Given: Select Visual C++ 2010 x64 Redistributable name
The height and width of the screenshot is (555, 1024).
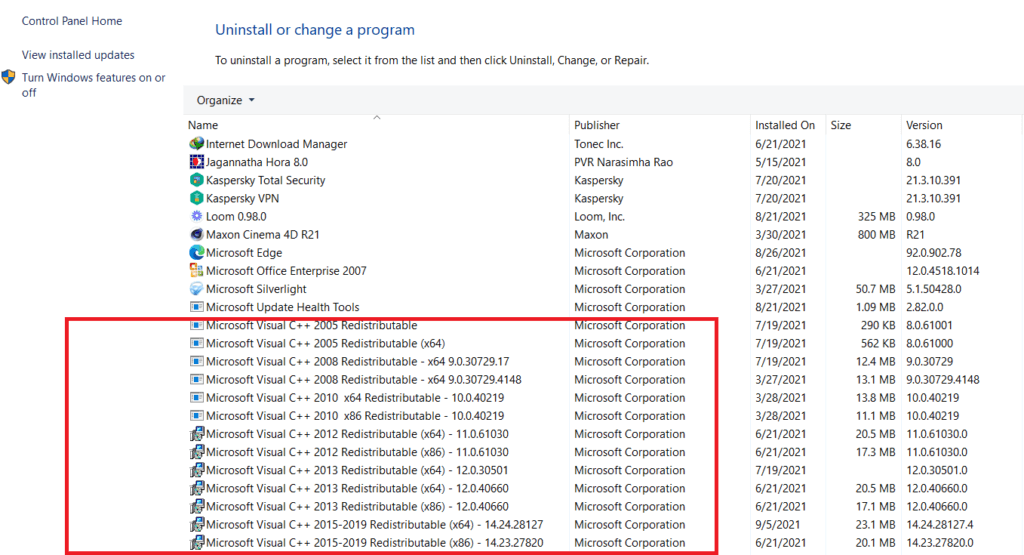Looking at the screenshot, I should click(x=355, y=398).
